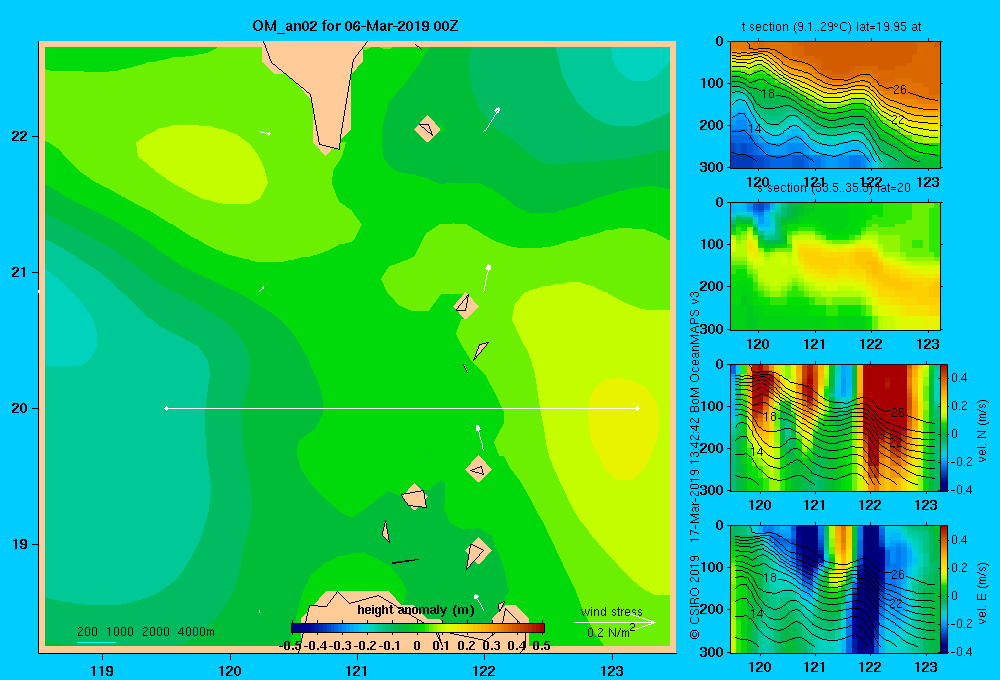
Task: Click the plot title OM_an02 for 06-Mar-2019 00Z
Action: click(355, 26)
